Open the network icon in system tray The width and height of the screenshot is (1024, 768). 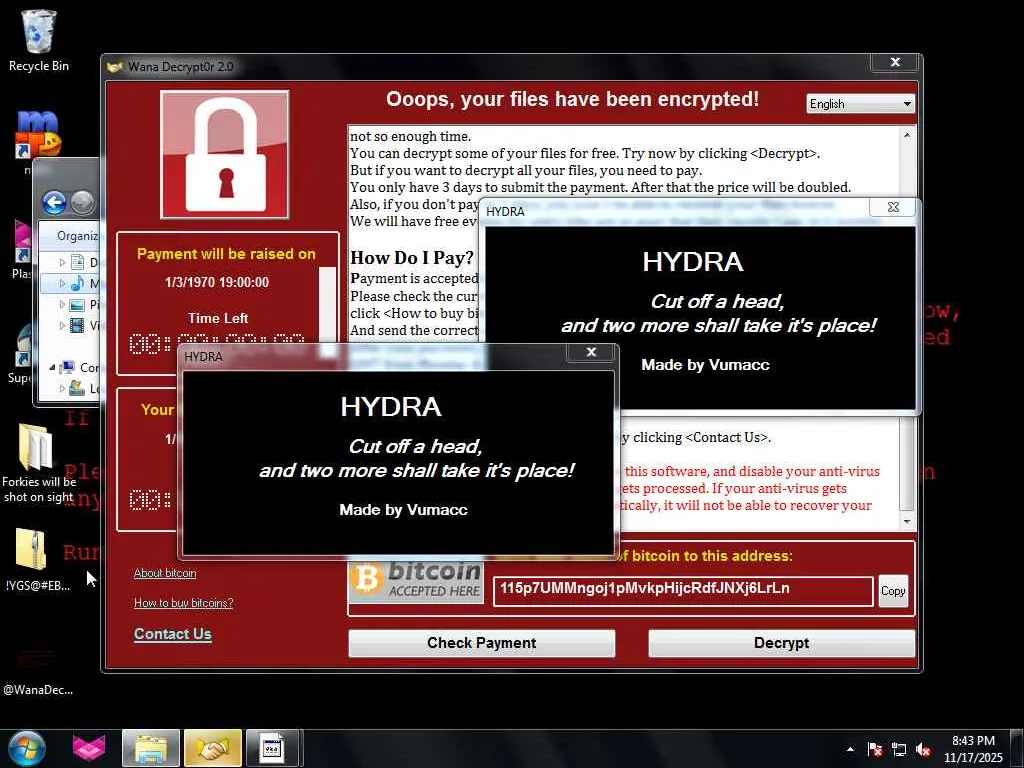coord(899,750)
